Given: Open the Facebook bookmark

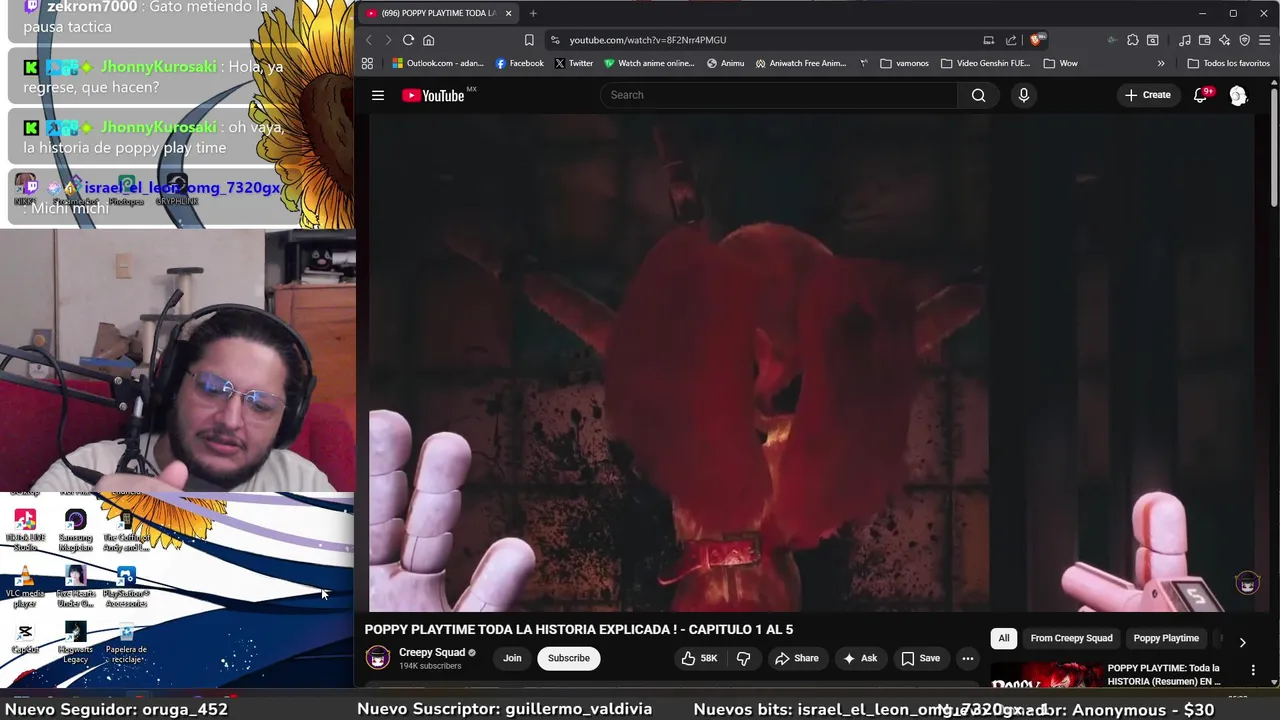Looking at the screenshot, I should 519,63.
